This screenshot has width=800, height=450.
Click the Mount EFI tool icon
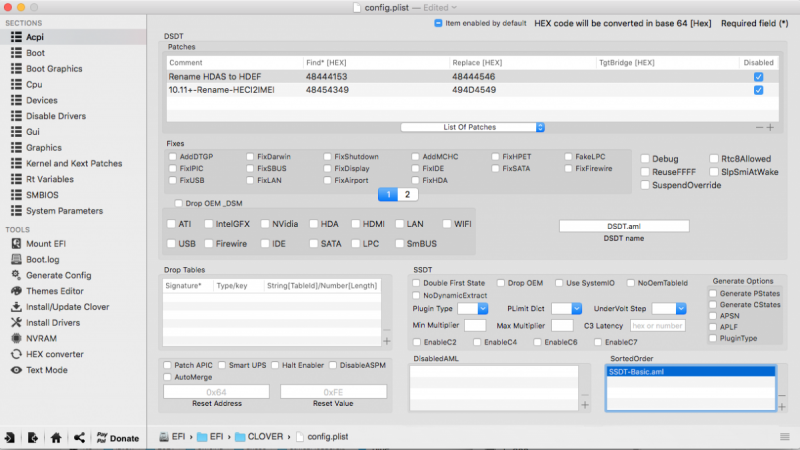[x=16, y=243]
